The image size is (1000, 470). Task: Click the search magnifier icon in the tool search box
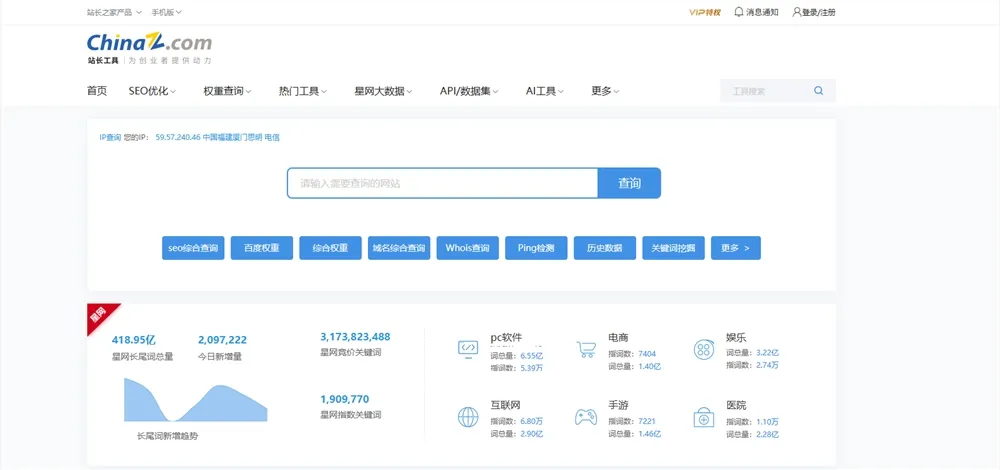pos(818,91)
